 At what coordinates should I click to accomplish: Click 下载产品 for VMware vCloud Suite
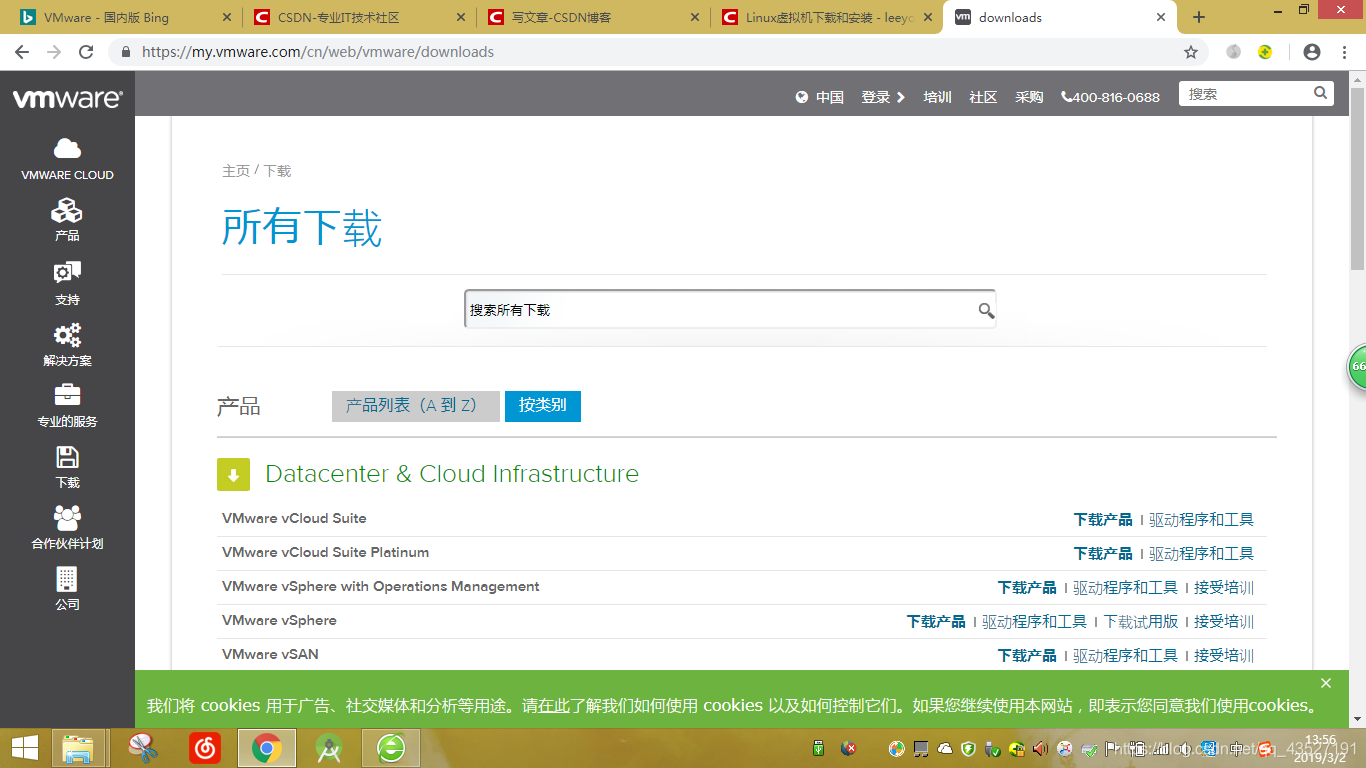click(1103, 519)
